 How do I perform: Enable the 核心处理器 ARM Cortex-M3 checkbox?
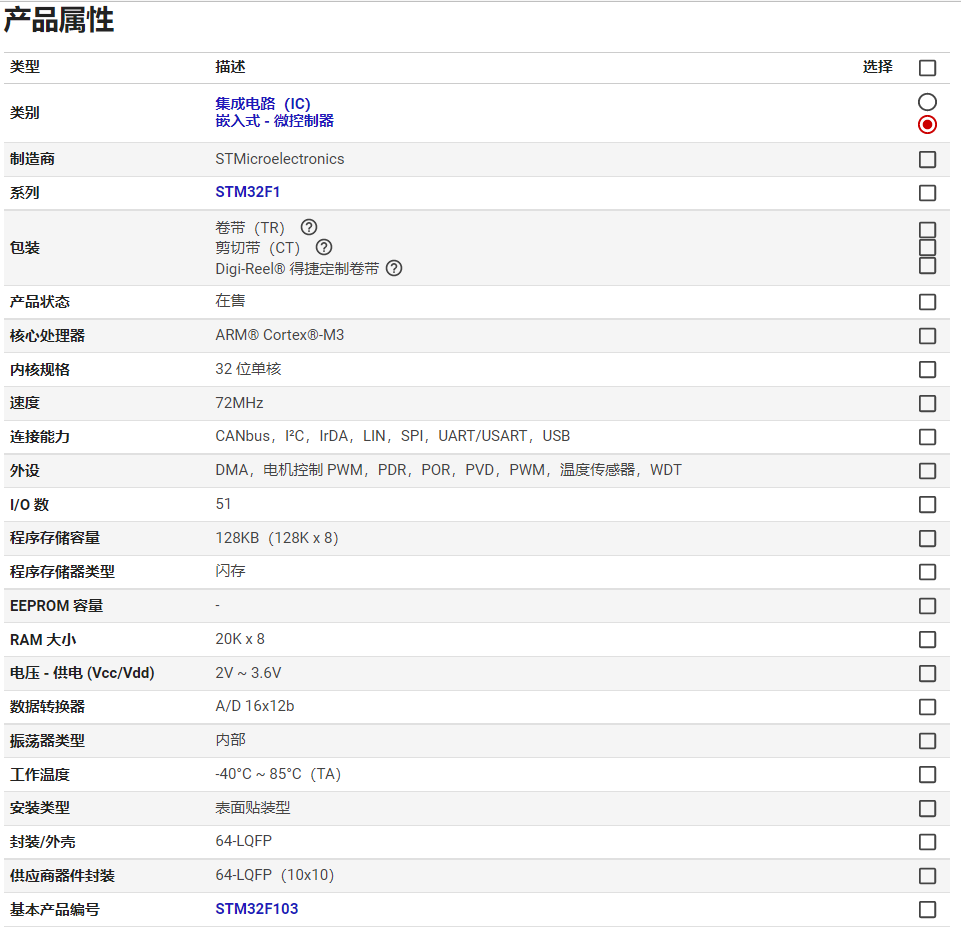[927, 336]
